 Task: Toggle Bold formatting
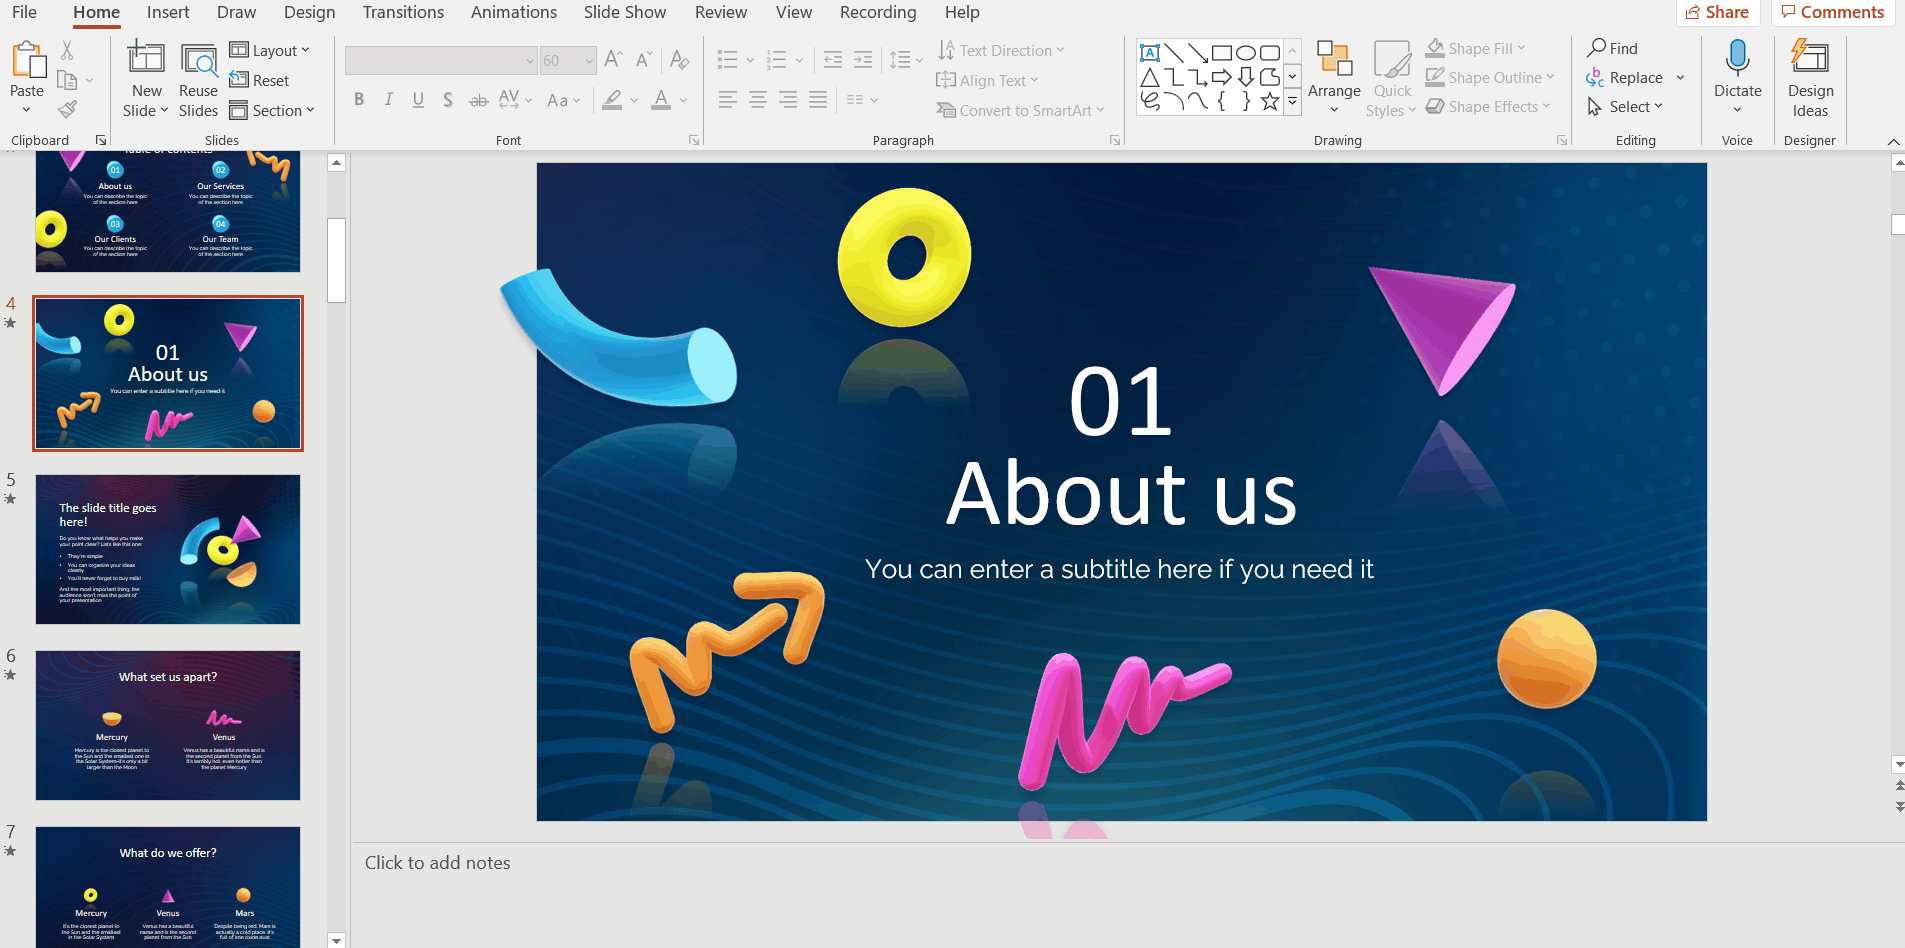(359, 99)
